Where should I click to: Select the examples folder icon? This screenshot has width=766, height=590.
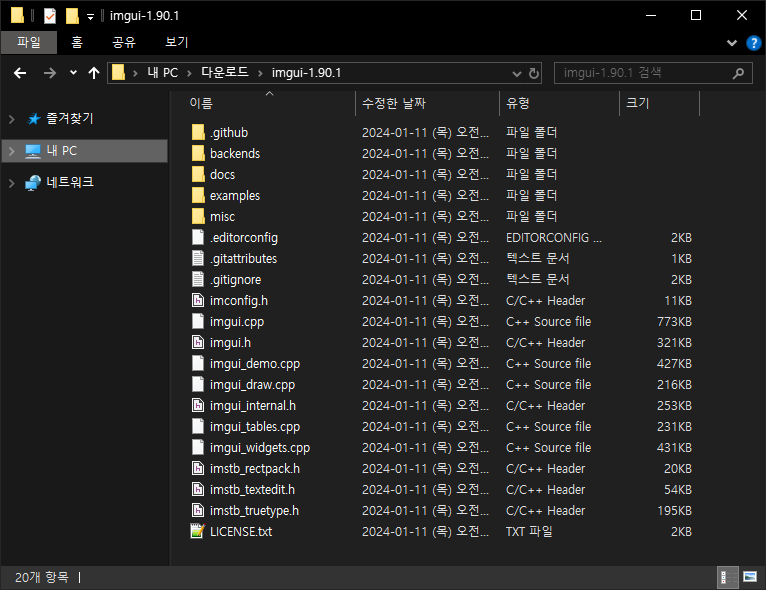[198, 195]
